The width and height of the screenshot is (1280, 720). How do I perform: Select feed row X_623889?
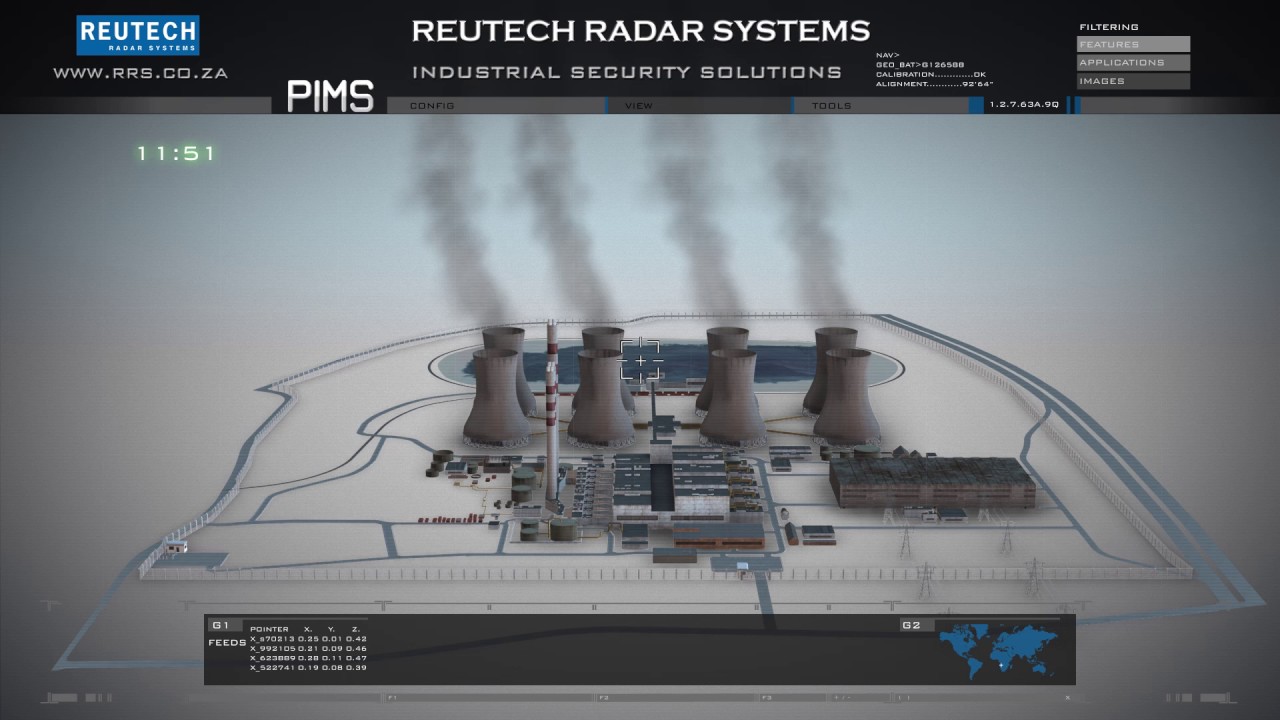[308, 658]
